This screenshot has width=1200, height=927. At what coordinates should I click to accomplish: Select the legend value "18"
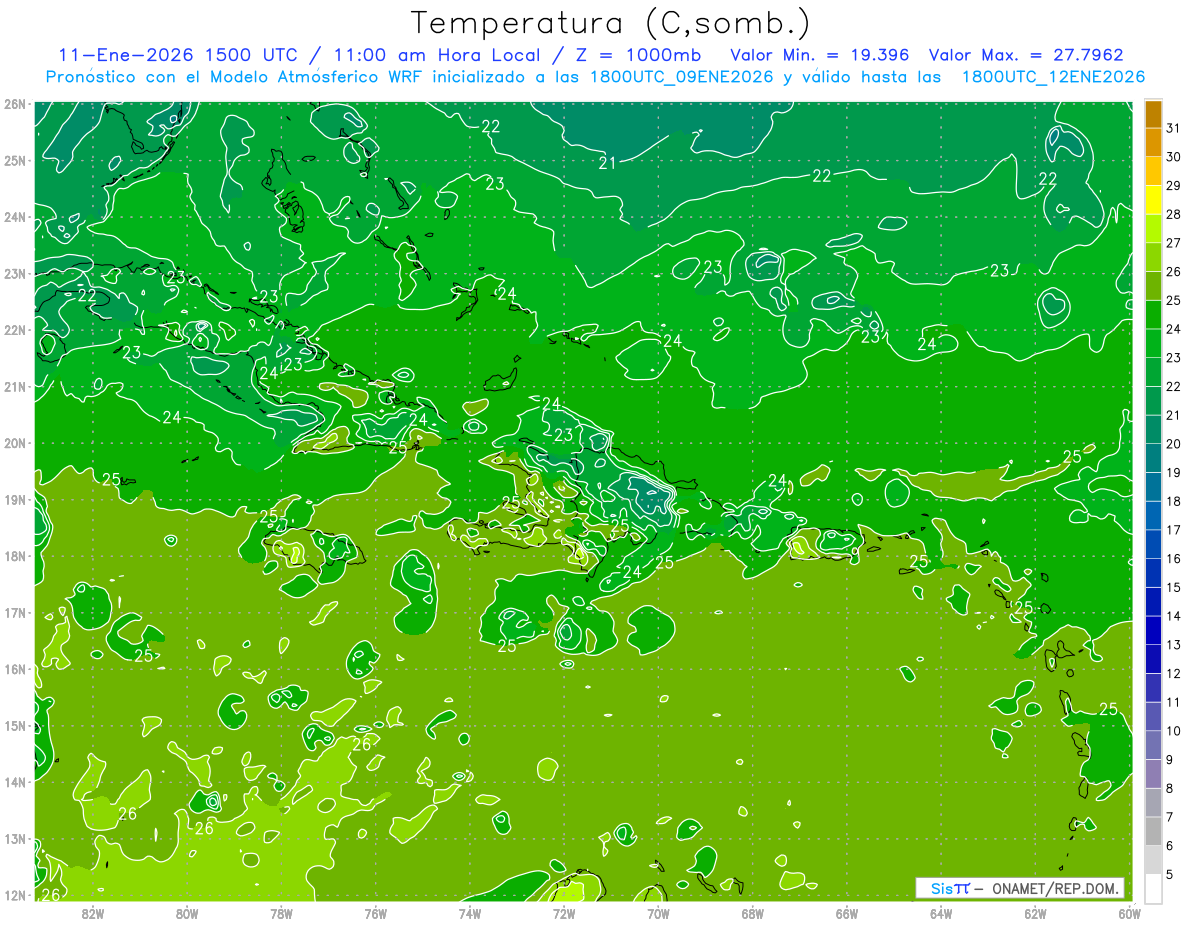(1173, 501)
